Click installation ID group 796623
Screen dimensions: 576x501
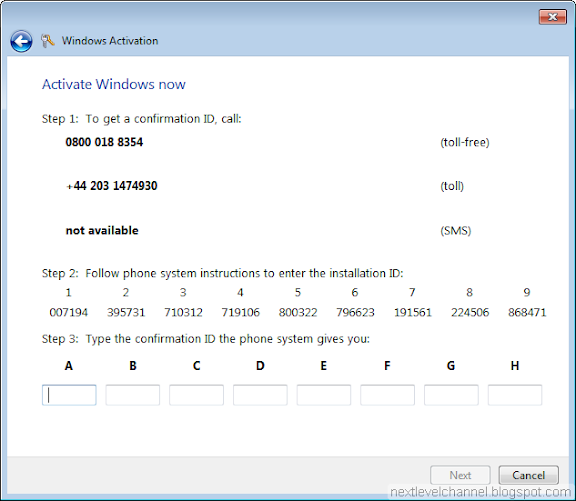coord(355,313)
